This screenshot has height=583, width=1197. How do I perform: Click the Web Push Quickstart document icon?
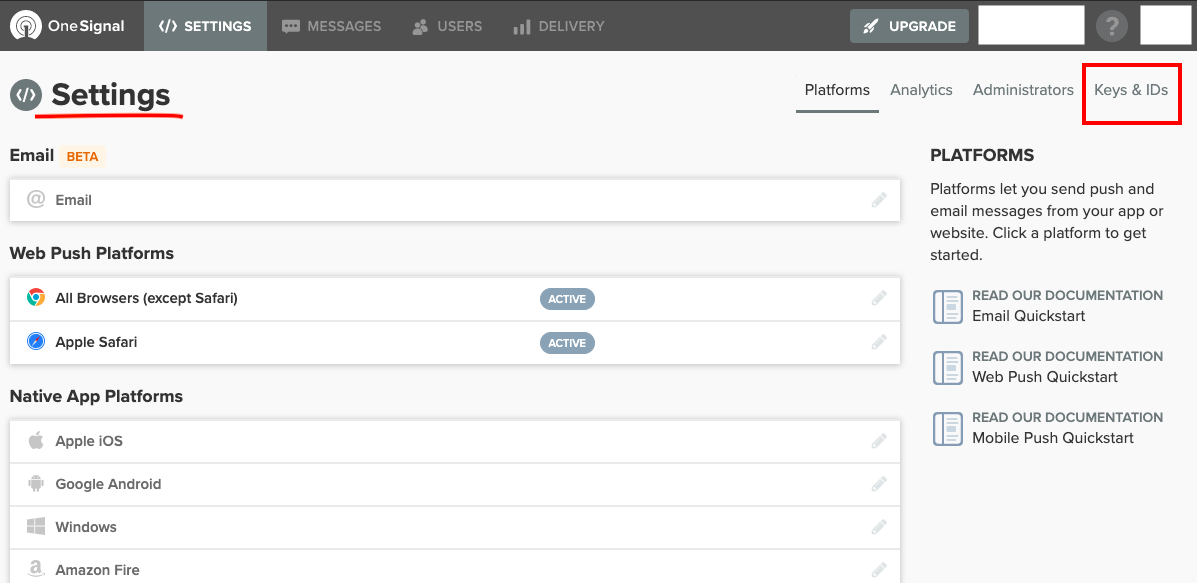click(947, 367)
